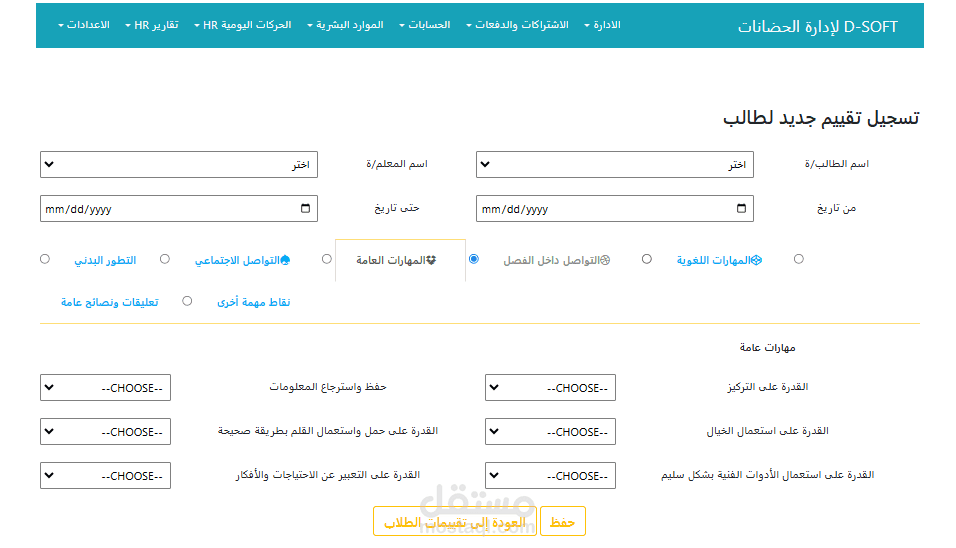The width and height of the screenshot is (956, 548).
Task: Choose rating for حفظ واسترجاع المعلومات
Action: click(x=105, y=388)
